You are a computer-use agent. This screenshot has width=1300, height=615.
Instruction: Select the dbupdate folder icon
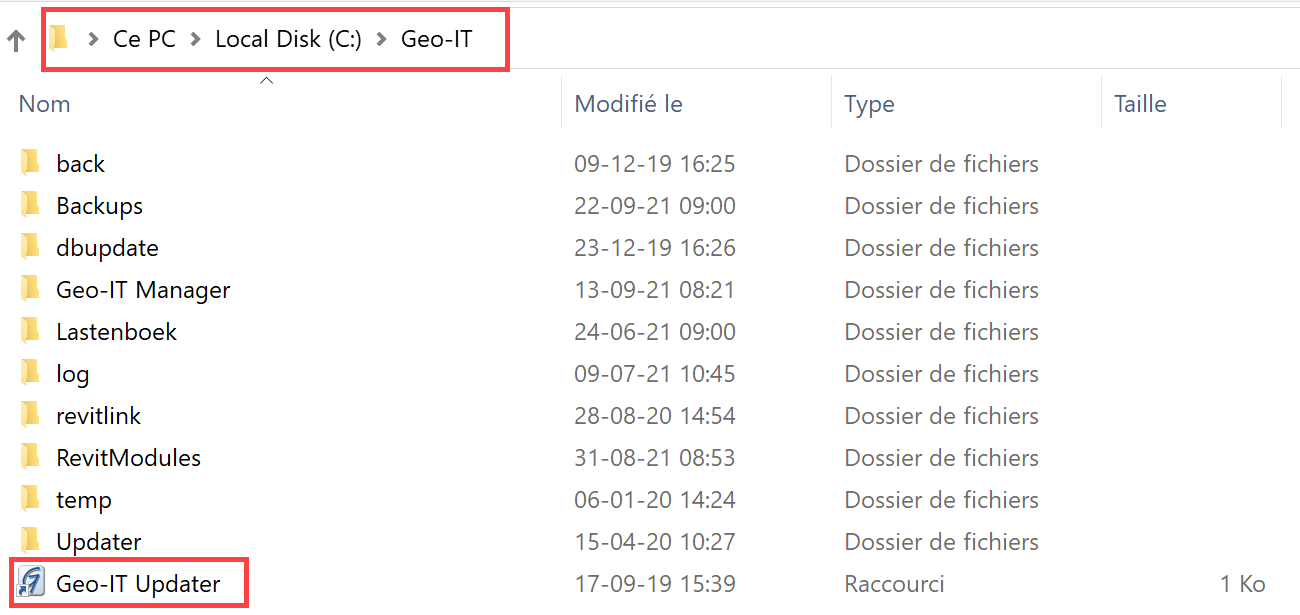pos(31,246)
